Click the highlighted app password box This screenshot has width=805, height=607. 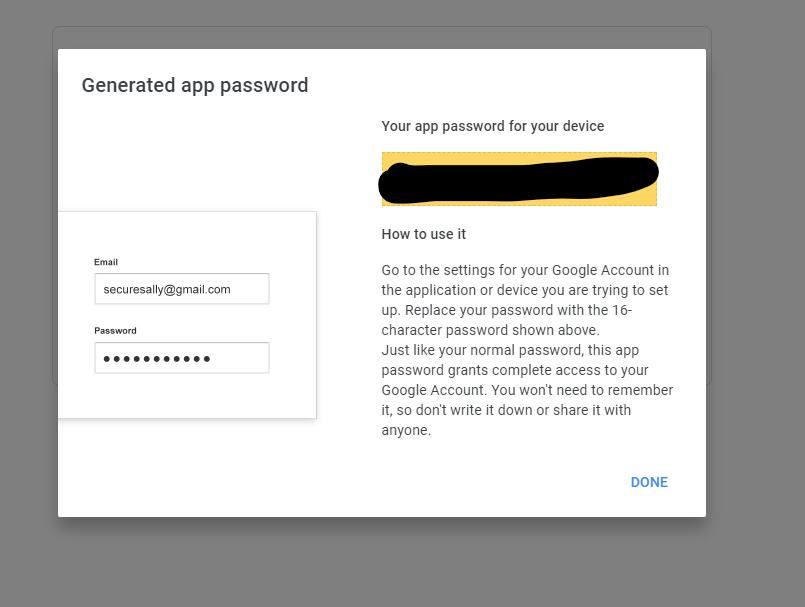point(518,179)
